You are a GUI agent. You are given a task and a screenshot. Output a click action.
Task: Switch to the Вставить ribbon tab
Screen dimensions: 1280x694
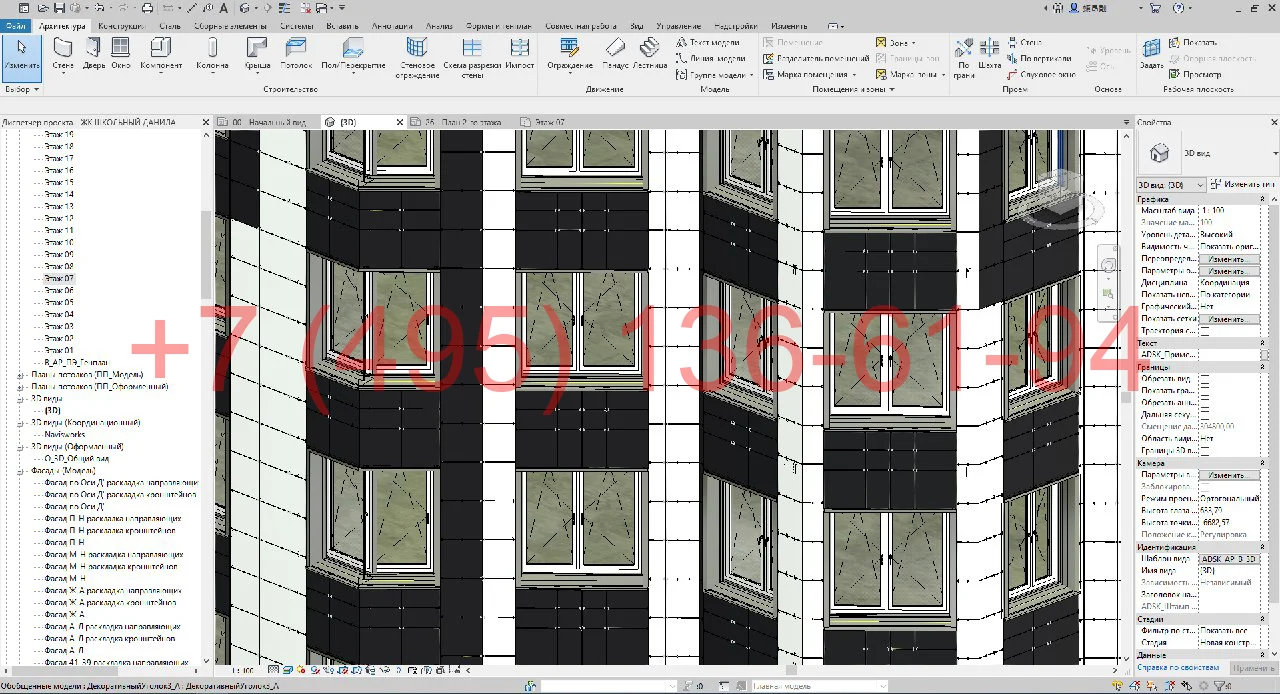pyautogui.click(x=342, y=26)
